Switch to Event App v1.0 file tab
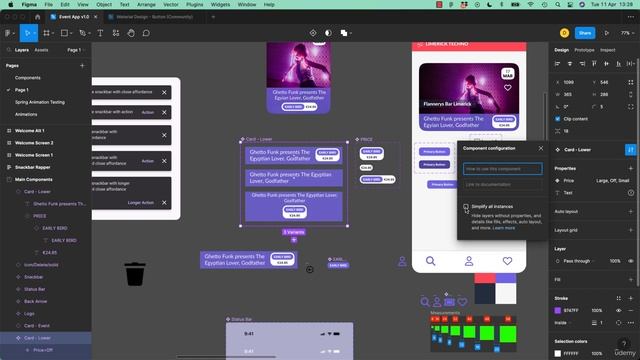 73,17
